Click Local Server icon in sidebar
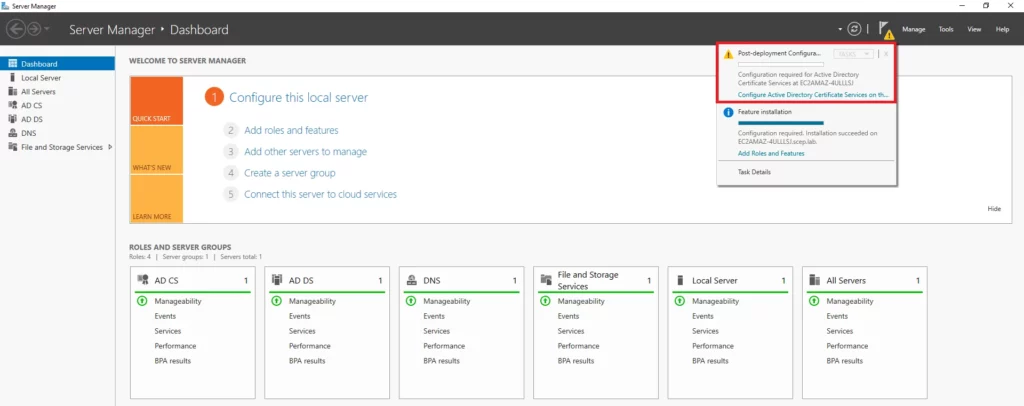 (12, 78)
